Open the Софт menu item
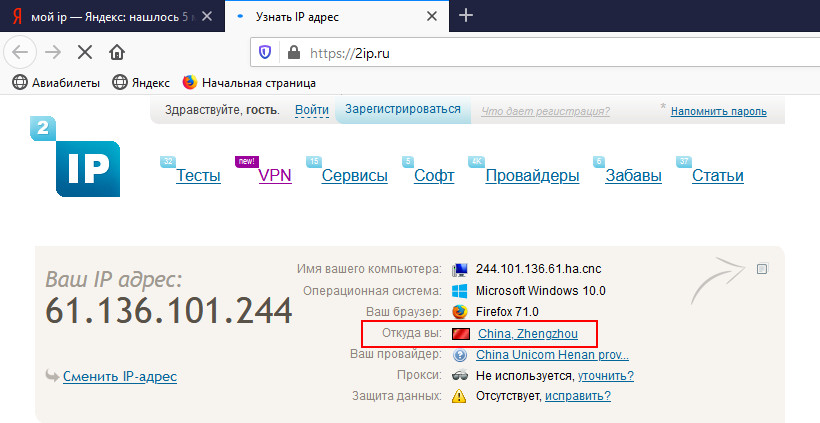Screen dimensions: 820x423 pyautogui.click(x=434, y=175)
